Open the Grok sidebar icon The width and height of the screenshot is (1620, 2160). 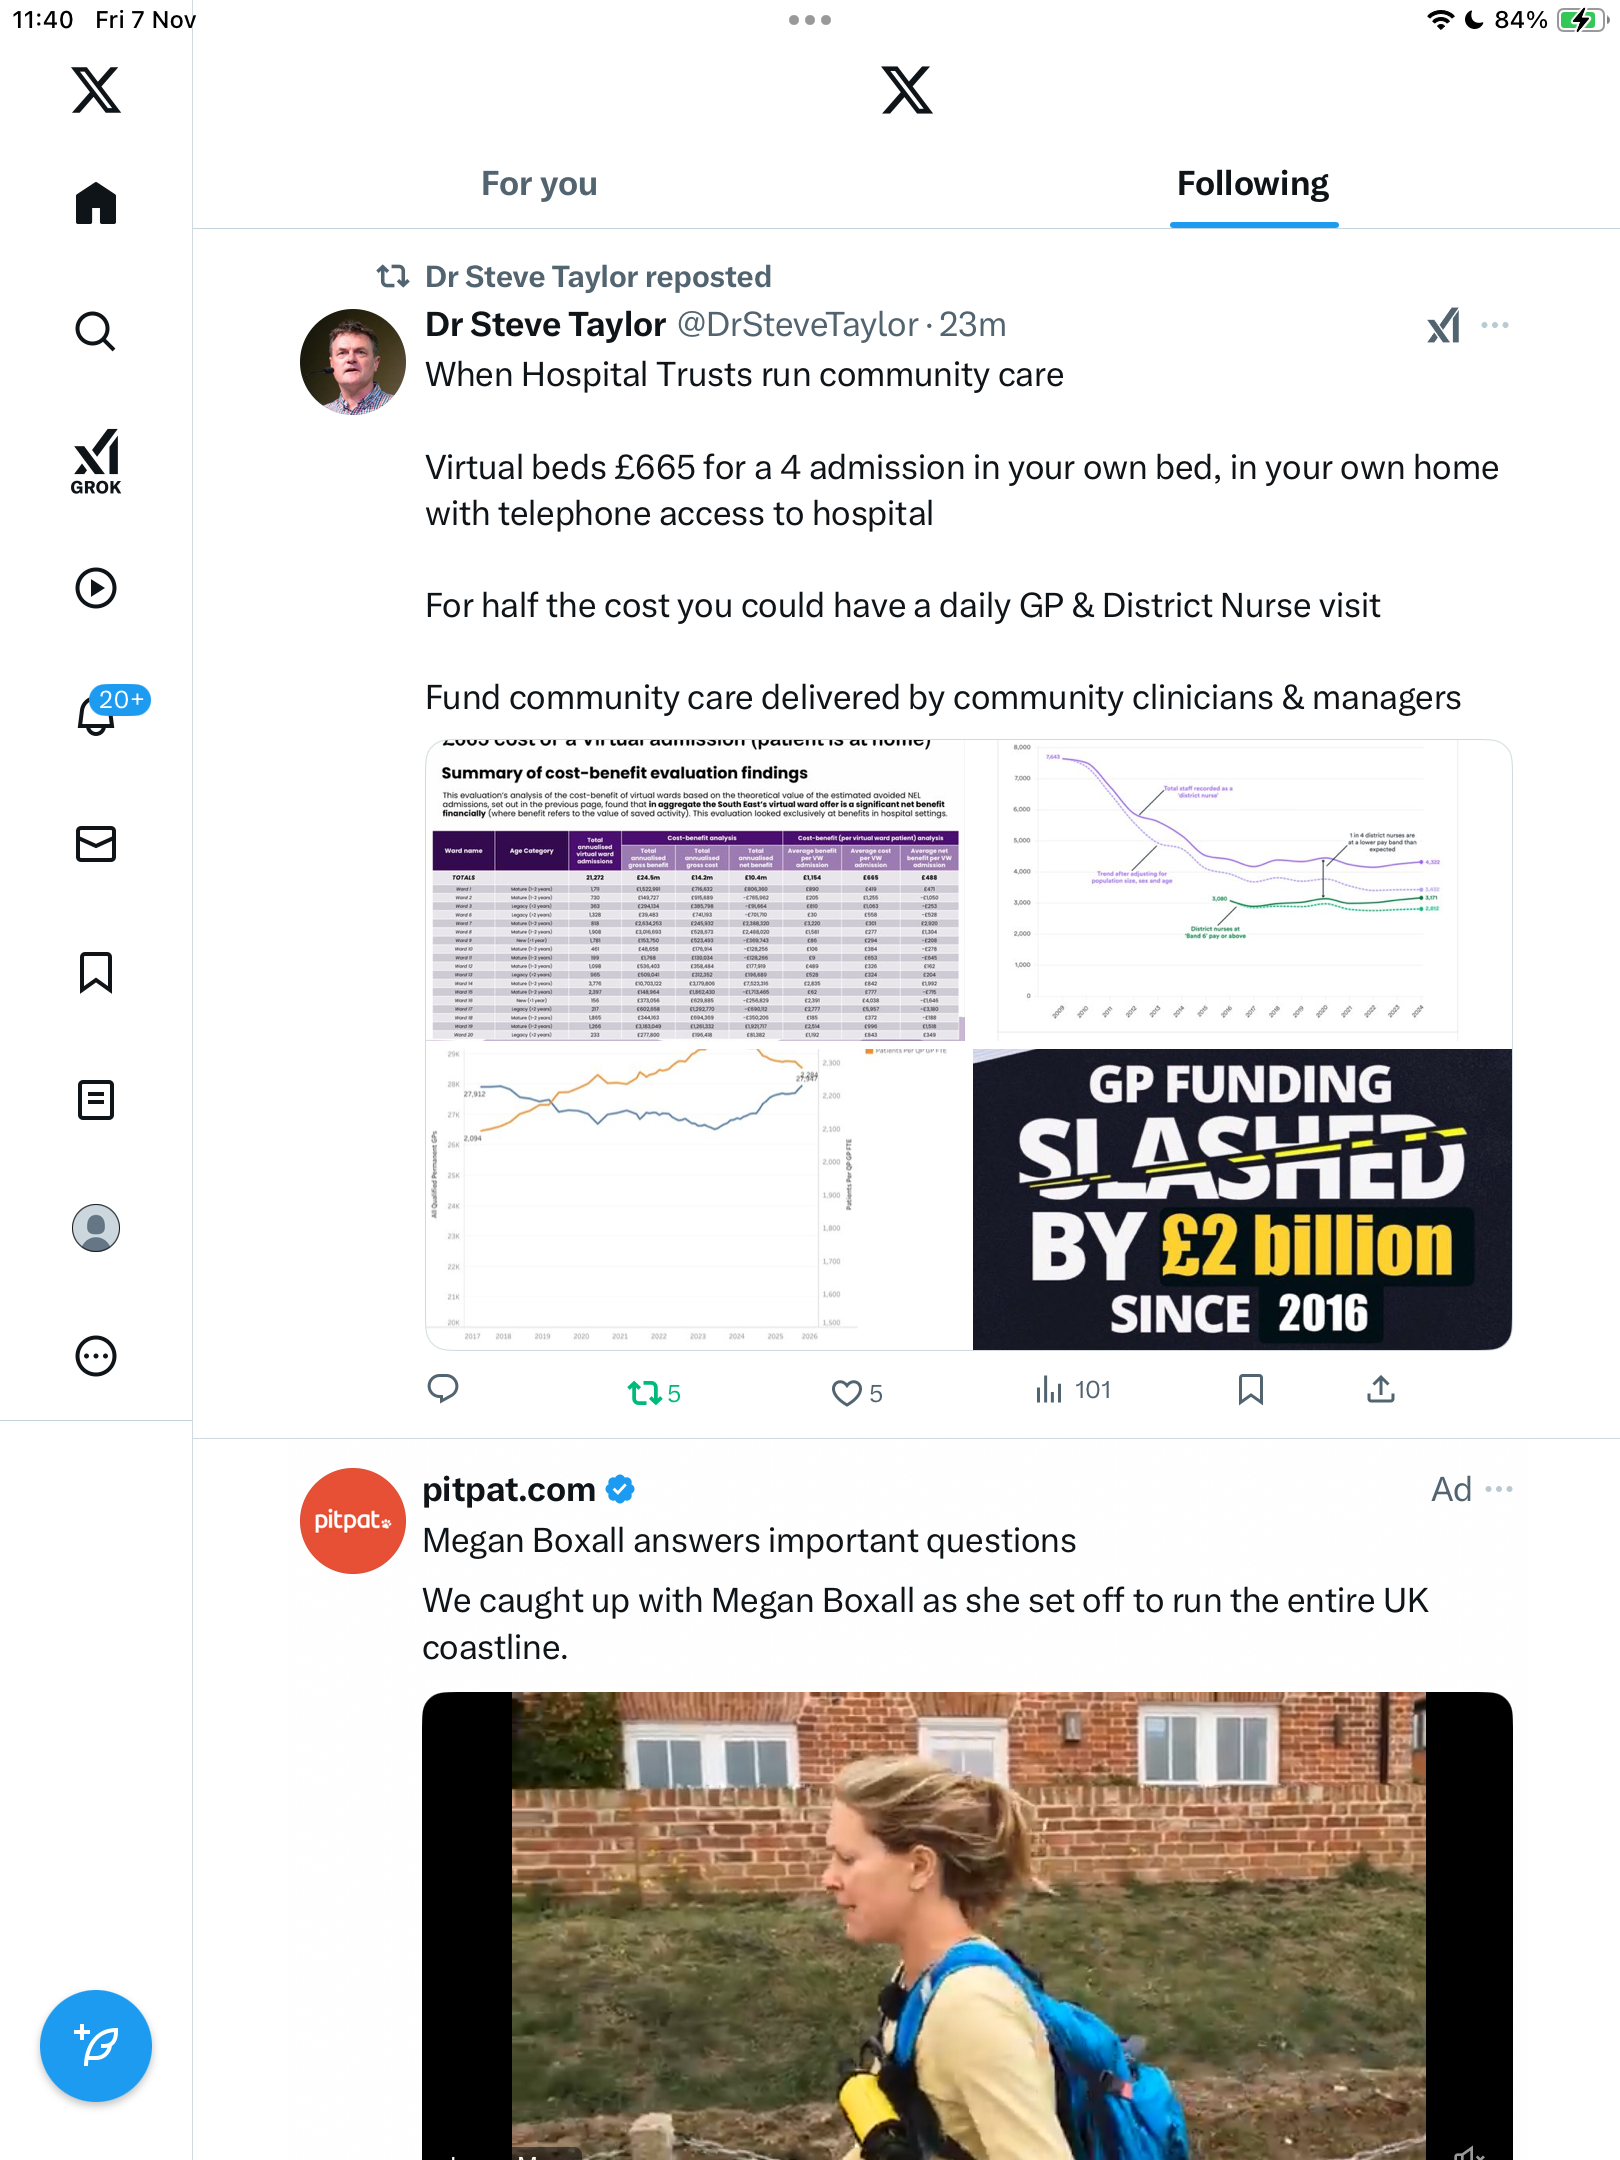point(96,461)
